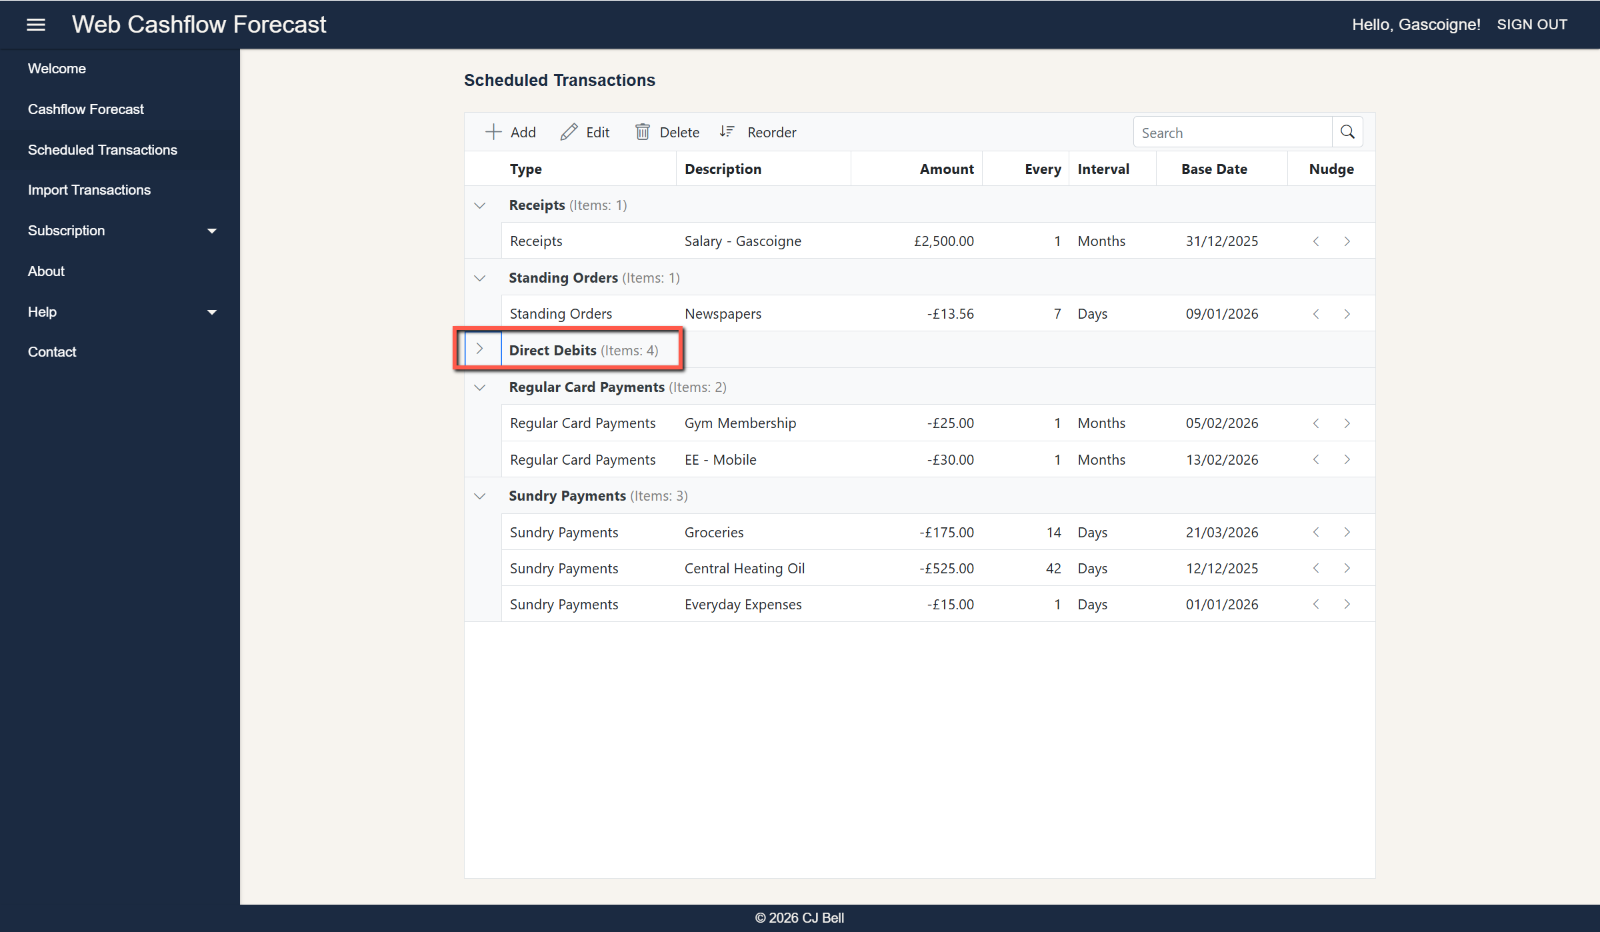Expand the Subscription sidebar dropdown

(x=211, y=231)
